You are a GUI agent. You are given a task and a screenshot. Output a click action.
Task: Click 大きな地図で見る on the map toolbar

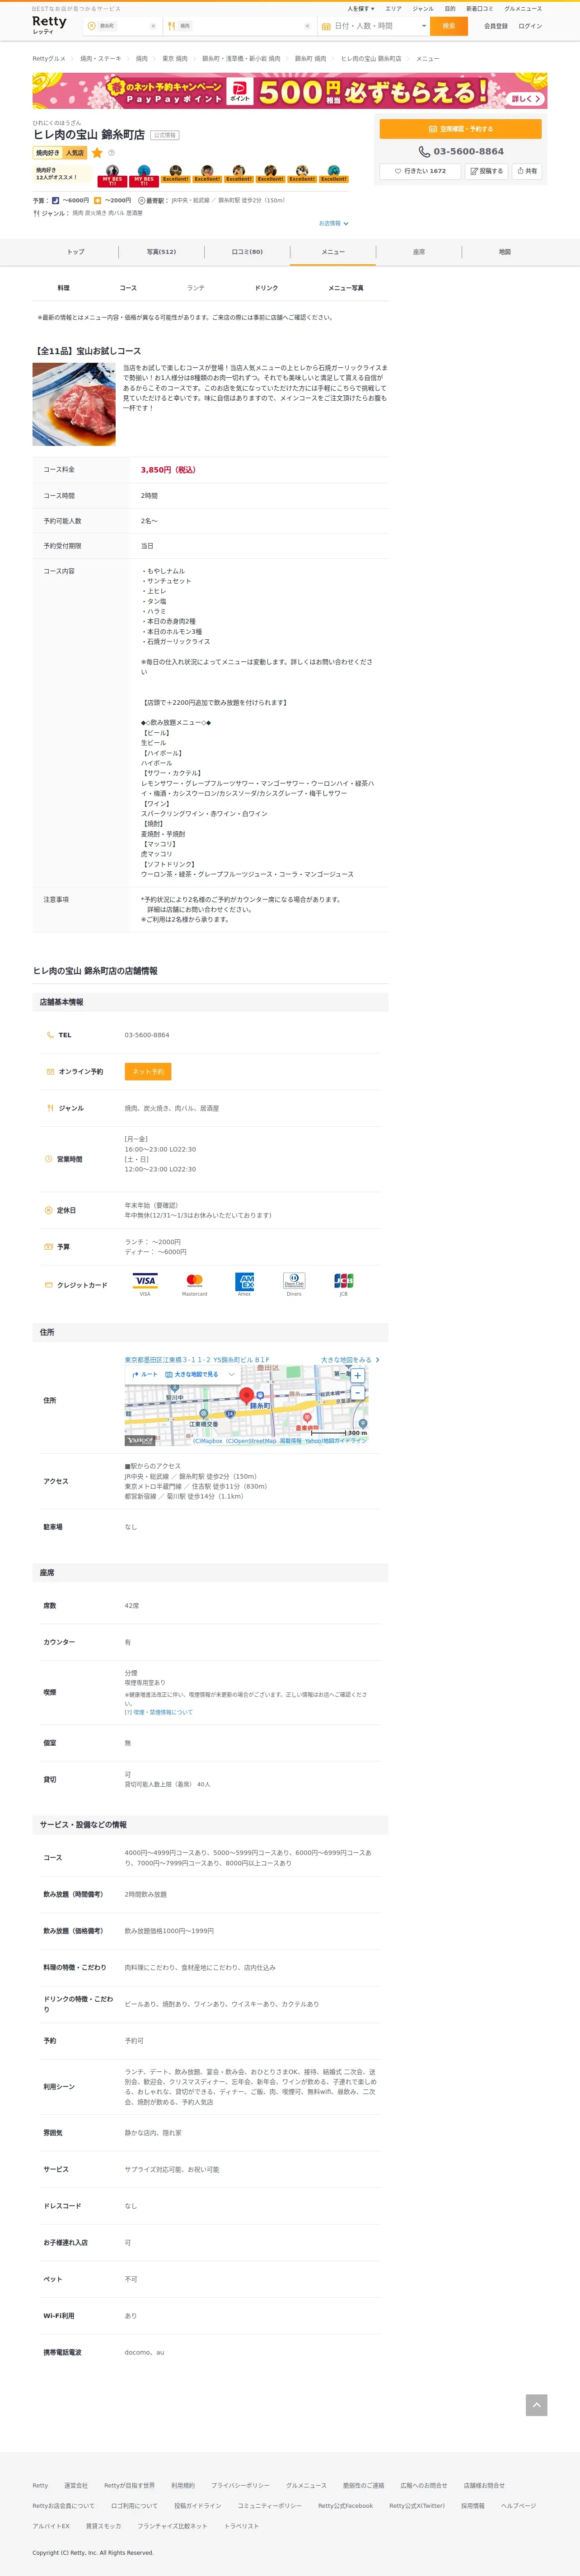pyautogui.click(x=192, y=1375)
